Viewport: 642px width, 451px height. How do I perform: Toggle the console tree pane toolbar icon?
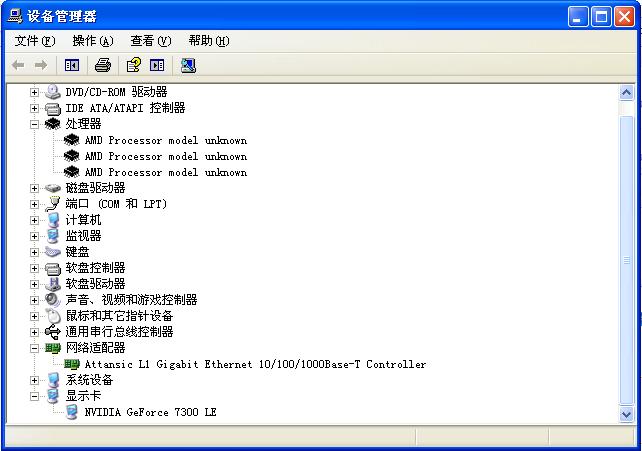click(x=72, y=65)
